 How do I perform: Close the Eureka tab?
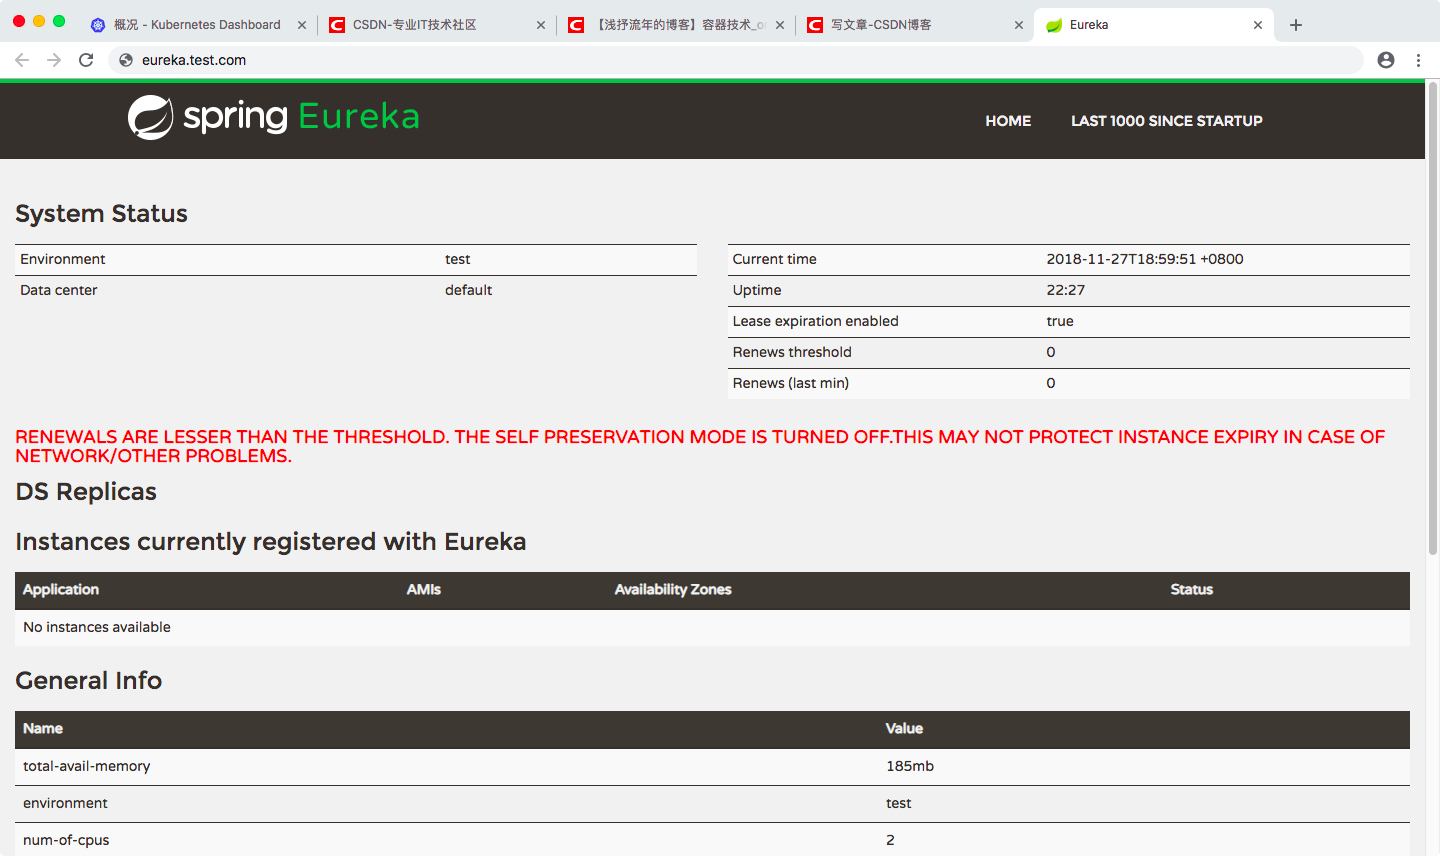coord(1258,25)
